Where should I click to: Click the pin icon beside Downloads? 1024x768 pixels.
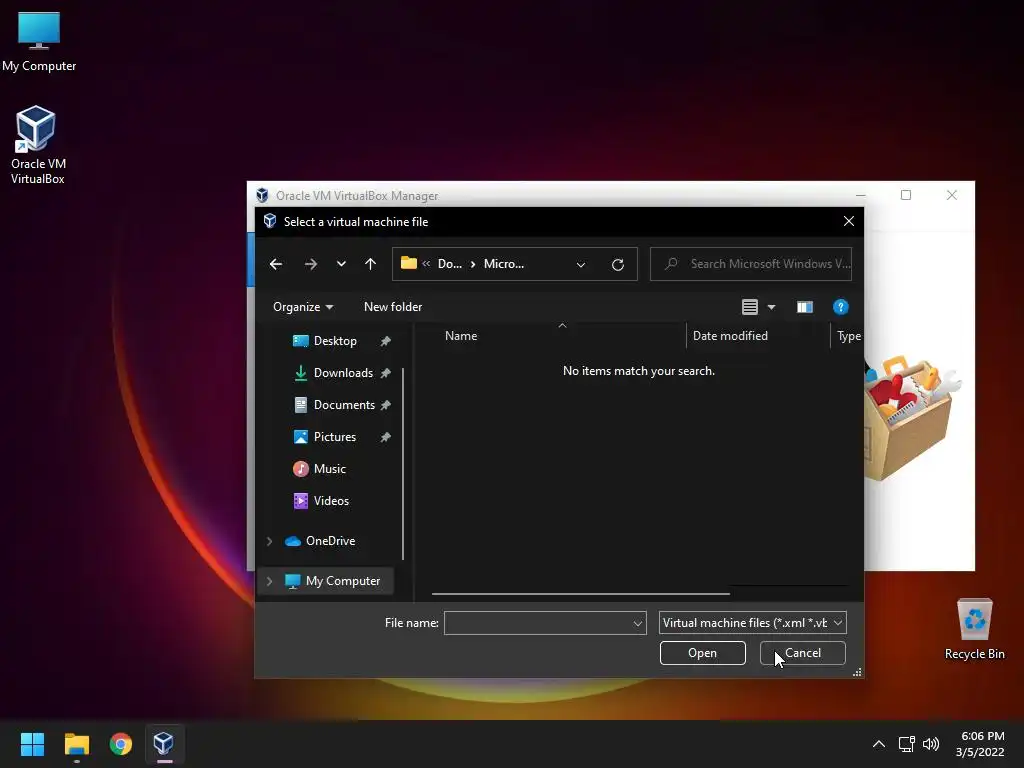click(x=385, y=373)
